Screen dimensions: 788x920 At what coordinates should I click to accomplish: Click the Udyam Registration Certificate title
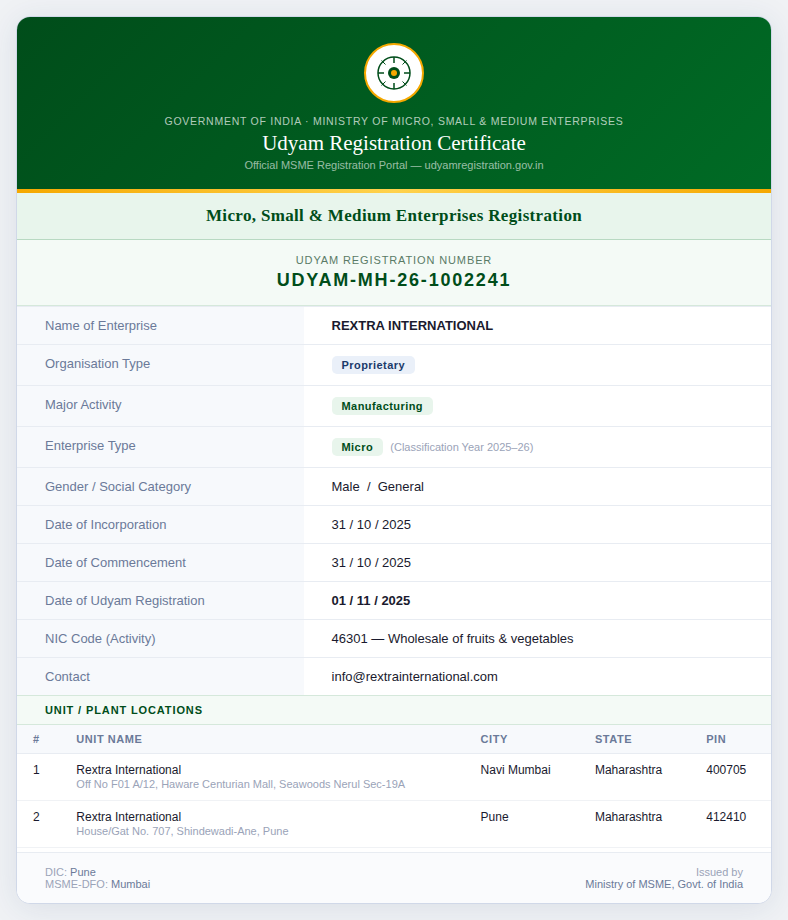pyautogui.click(x=394, y=143)
